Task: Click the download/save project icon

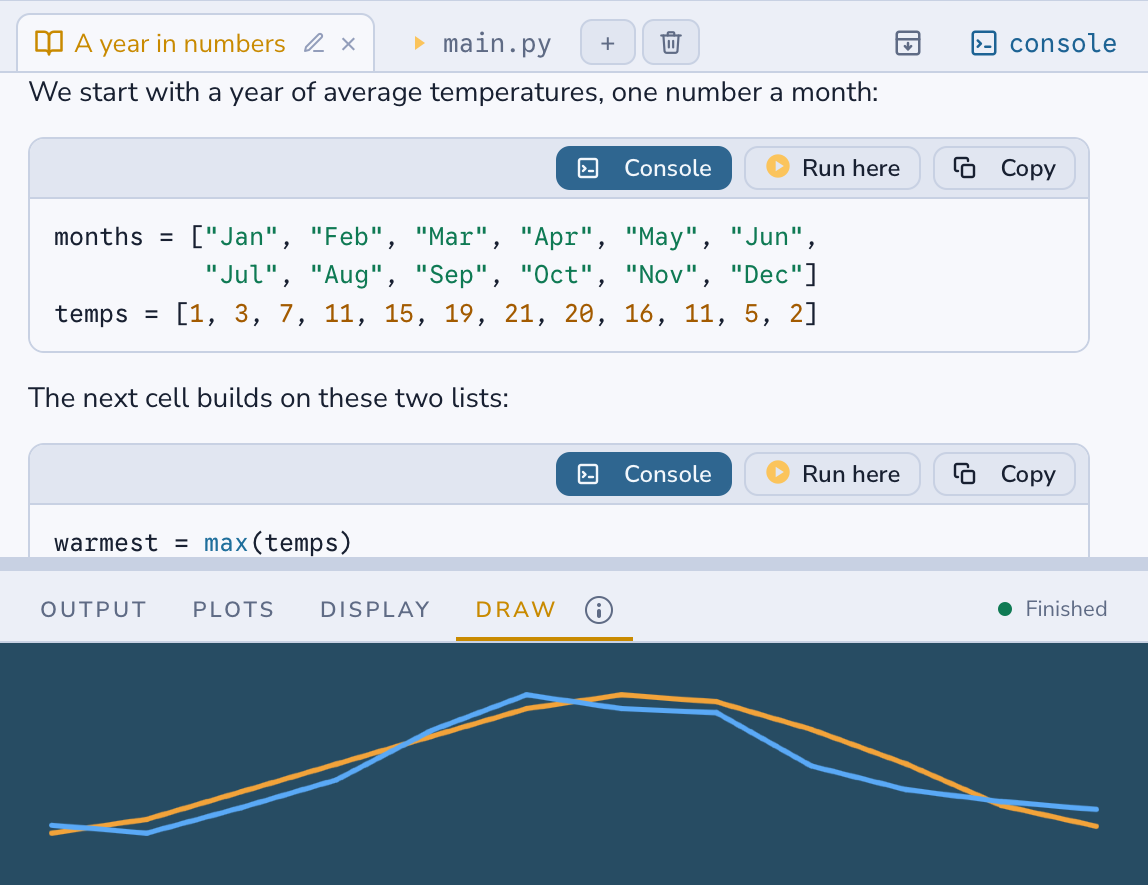Action: tap(908, 43)
